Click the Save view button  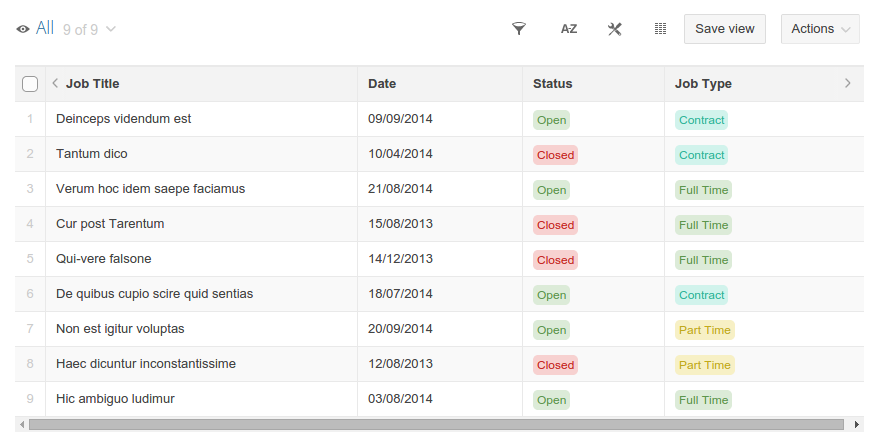[725, 29]
